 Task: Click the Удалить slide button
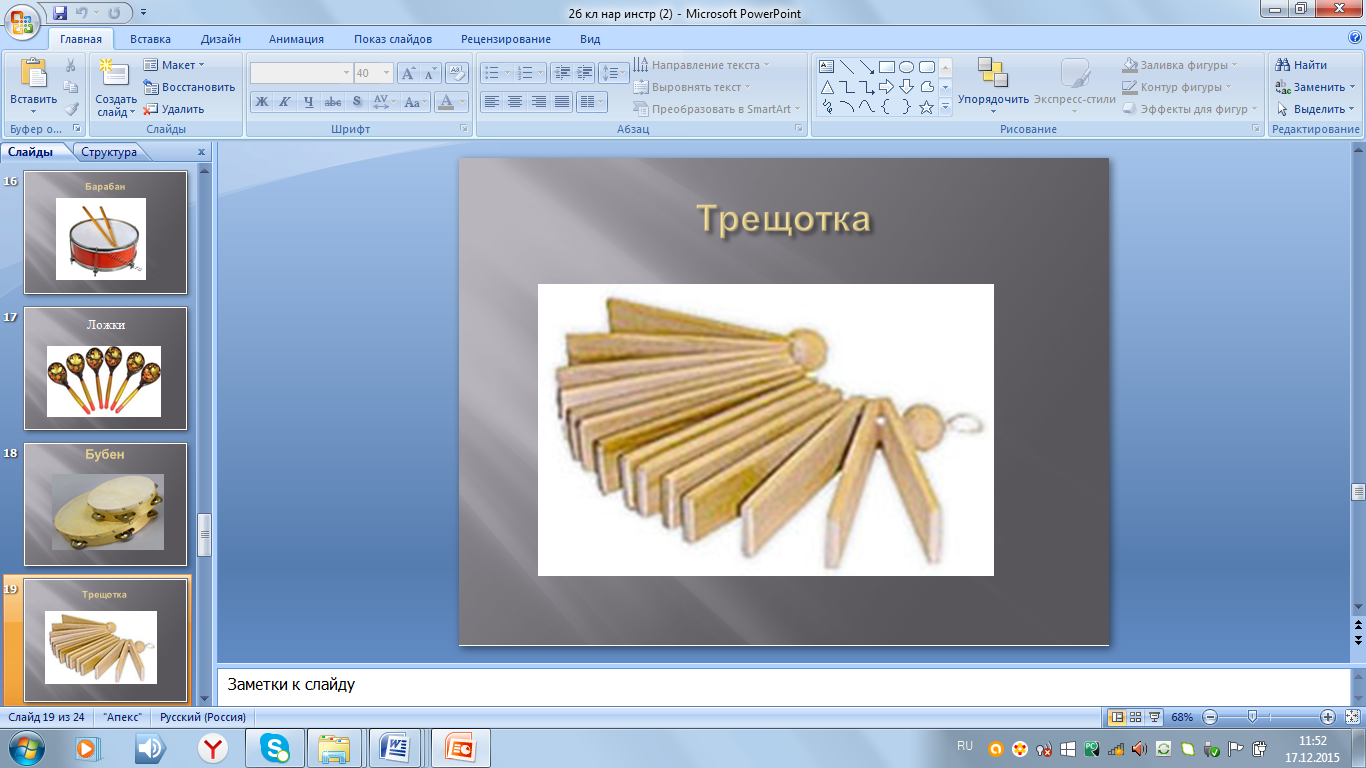[175, 109]
